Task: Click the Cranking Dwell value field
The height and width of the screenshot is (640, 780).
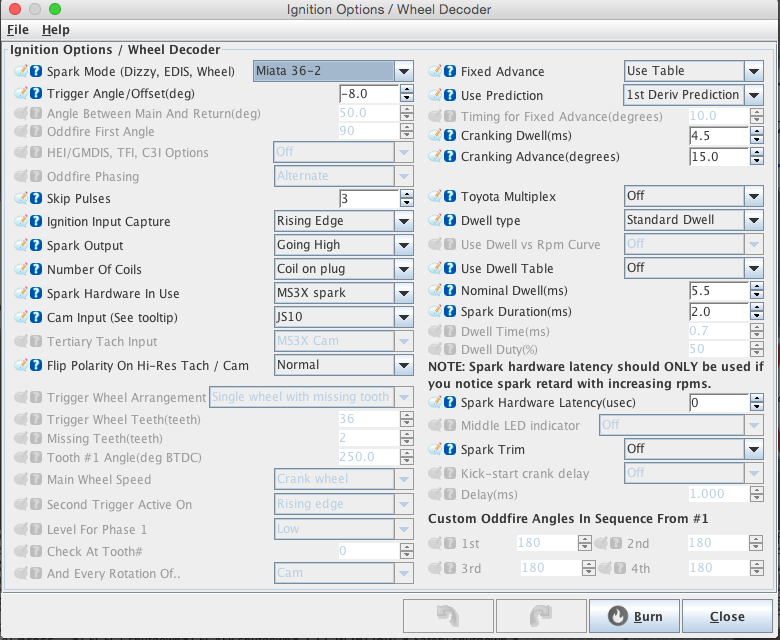Action: [x=719, y=135]
